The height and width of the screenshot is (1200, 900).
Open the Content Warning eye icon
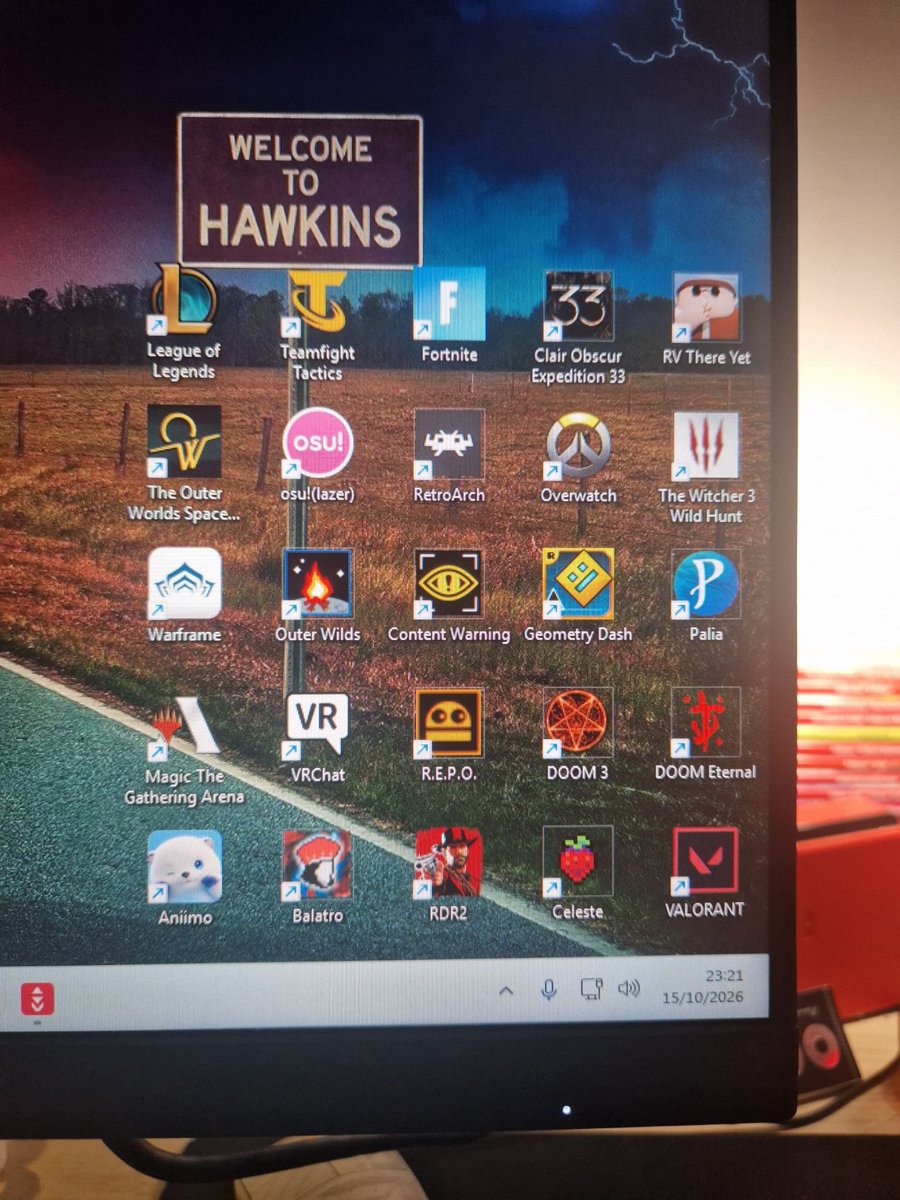[449, 584]
